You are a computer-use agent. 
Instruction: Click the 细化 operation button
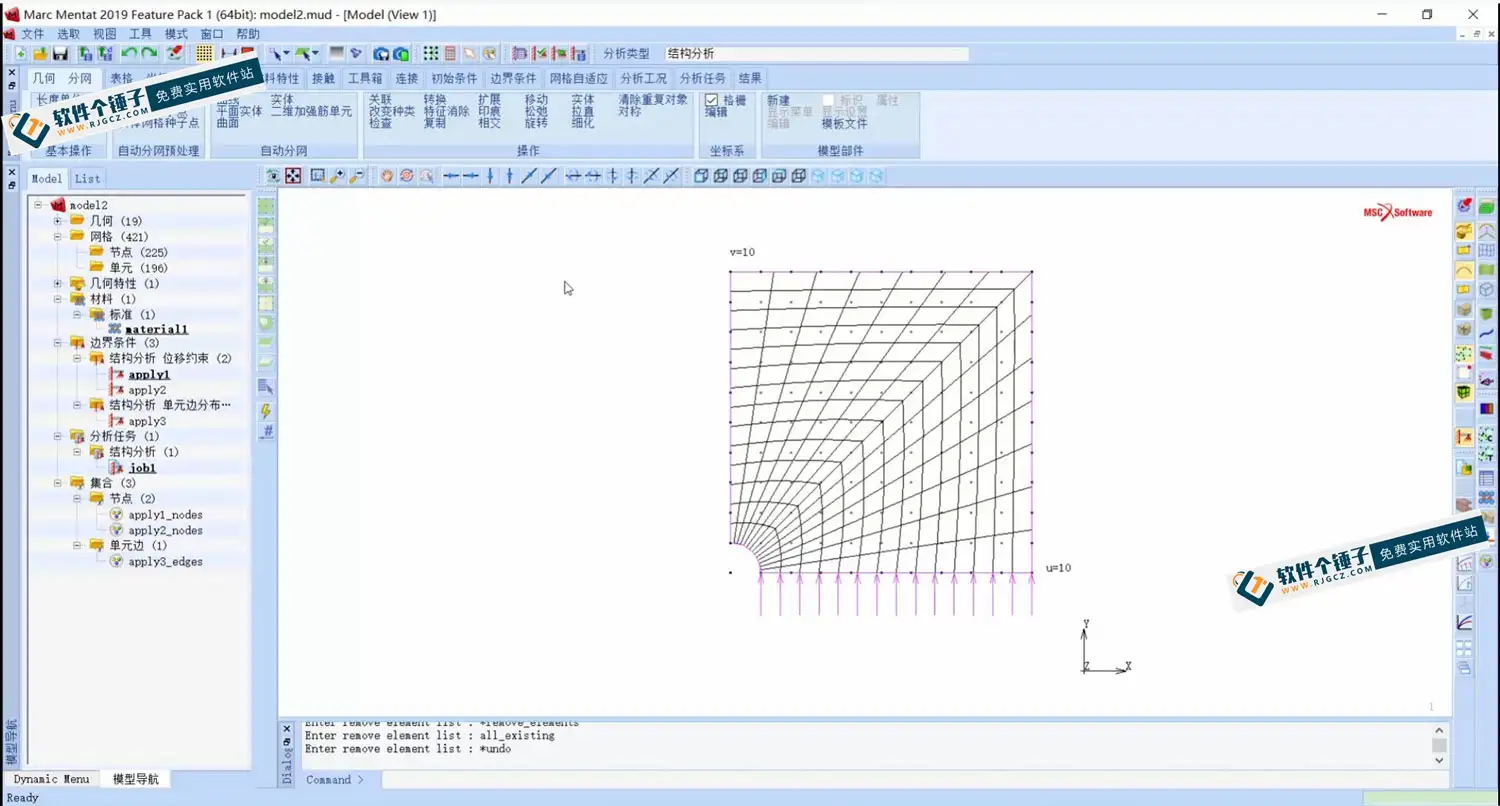583,123
